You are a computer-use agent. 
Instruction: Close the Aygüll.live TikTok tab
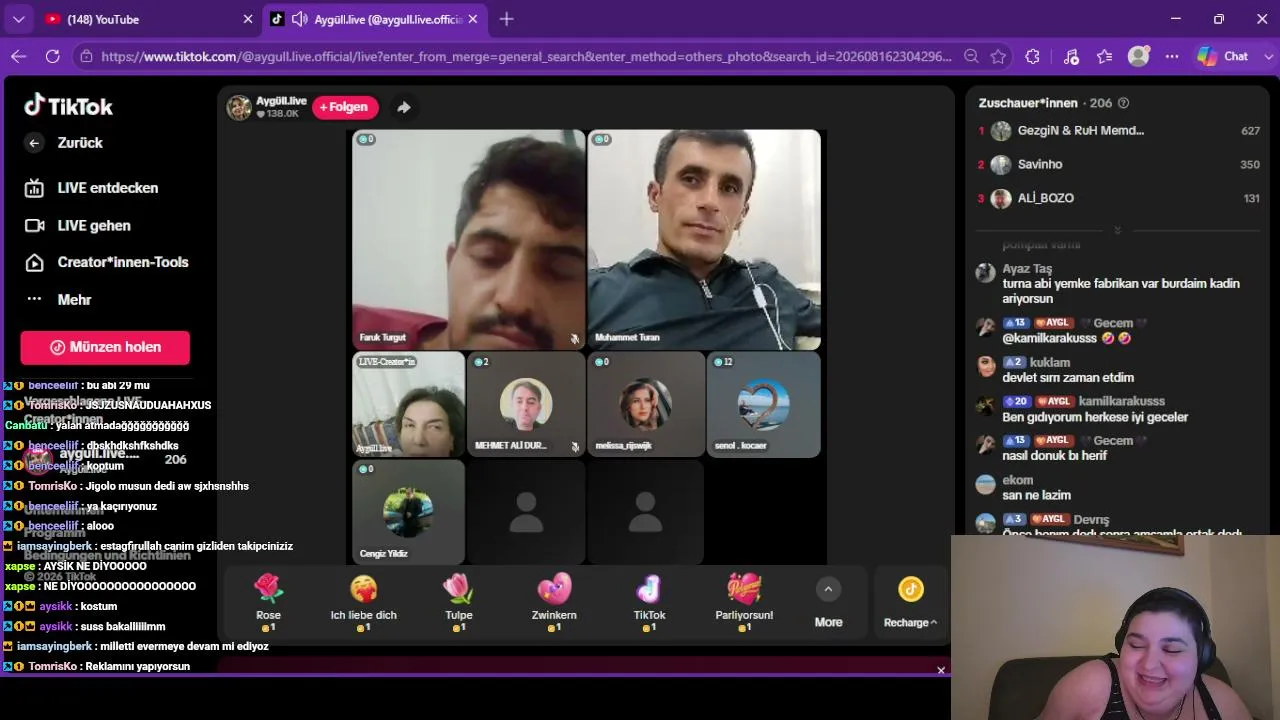pos(473,19)
